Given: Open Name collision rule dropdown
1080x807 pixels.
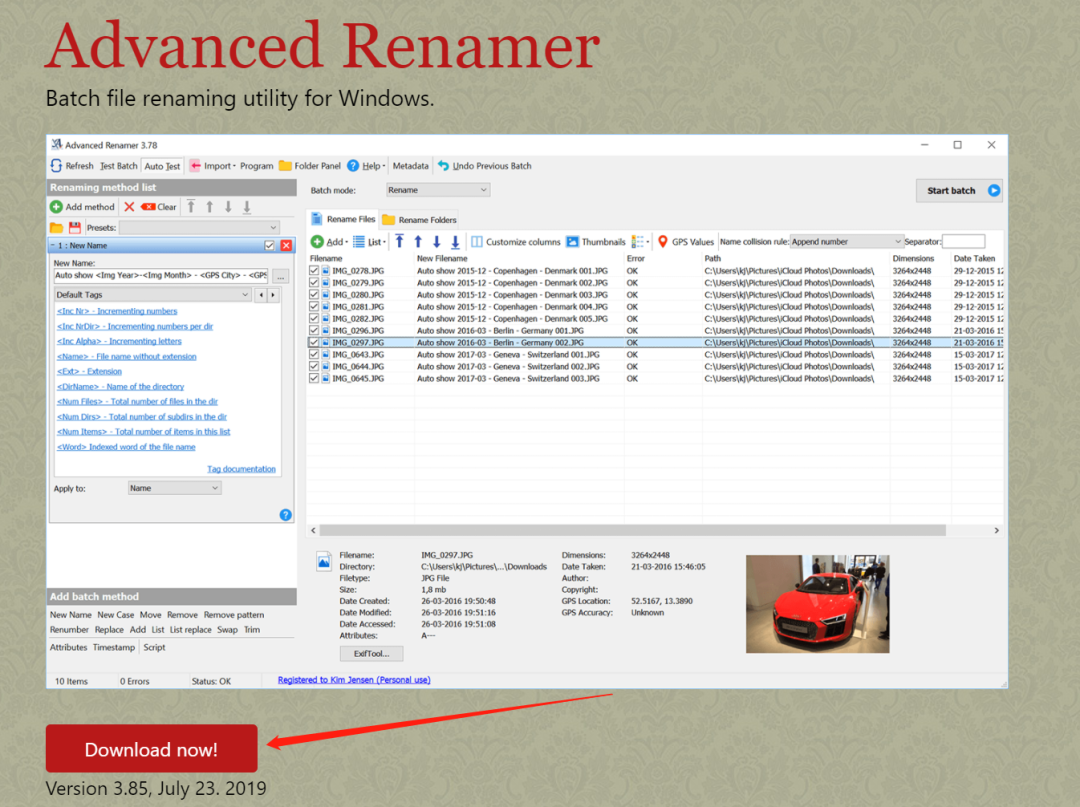Looking at the screenshot, I should [x=846, y=242].
